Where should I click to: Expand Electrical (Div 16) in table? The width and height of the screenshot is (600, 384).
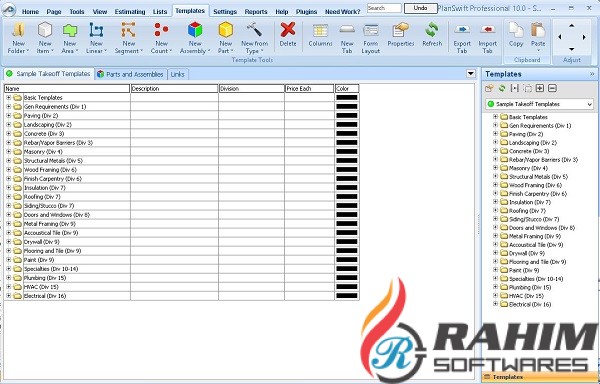point(8,296)
